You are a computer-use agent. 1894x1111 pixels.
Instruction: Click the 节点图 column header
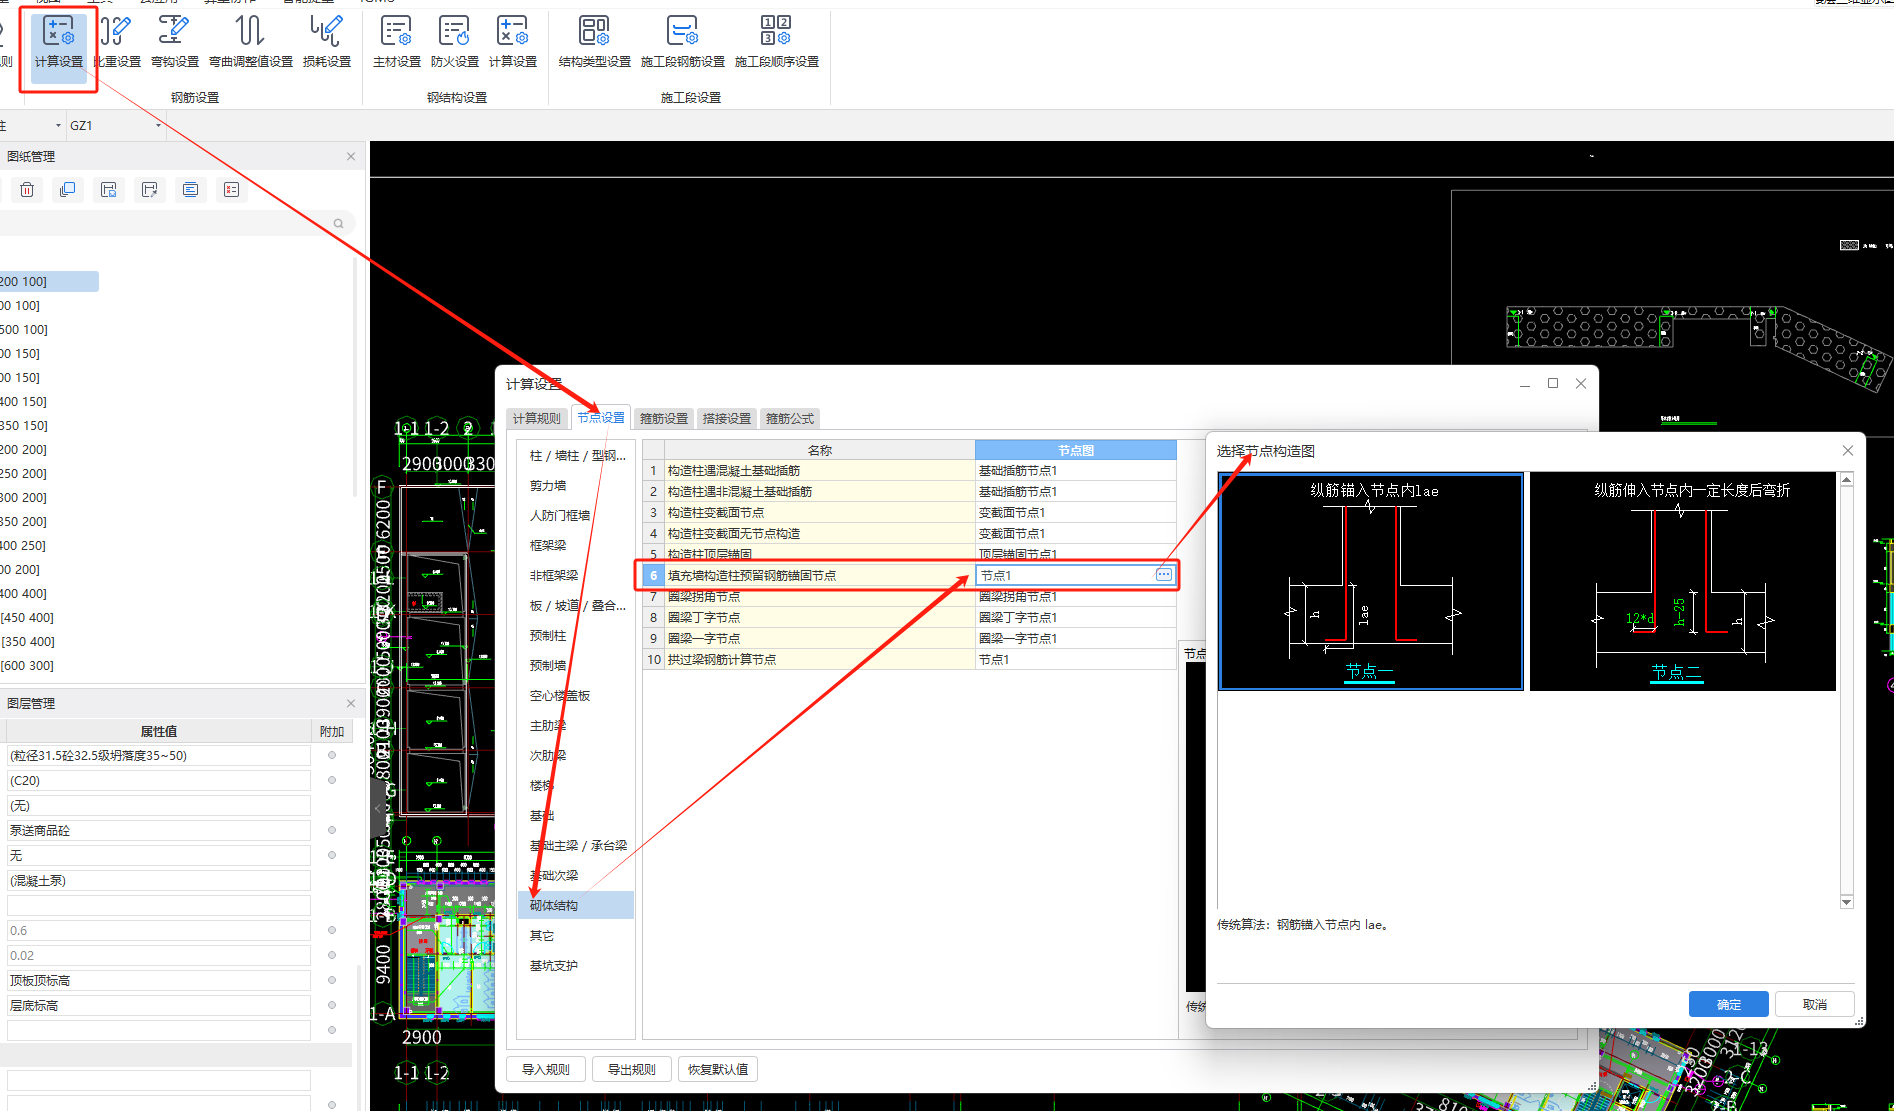[x=1076, y=450]
